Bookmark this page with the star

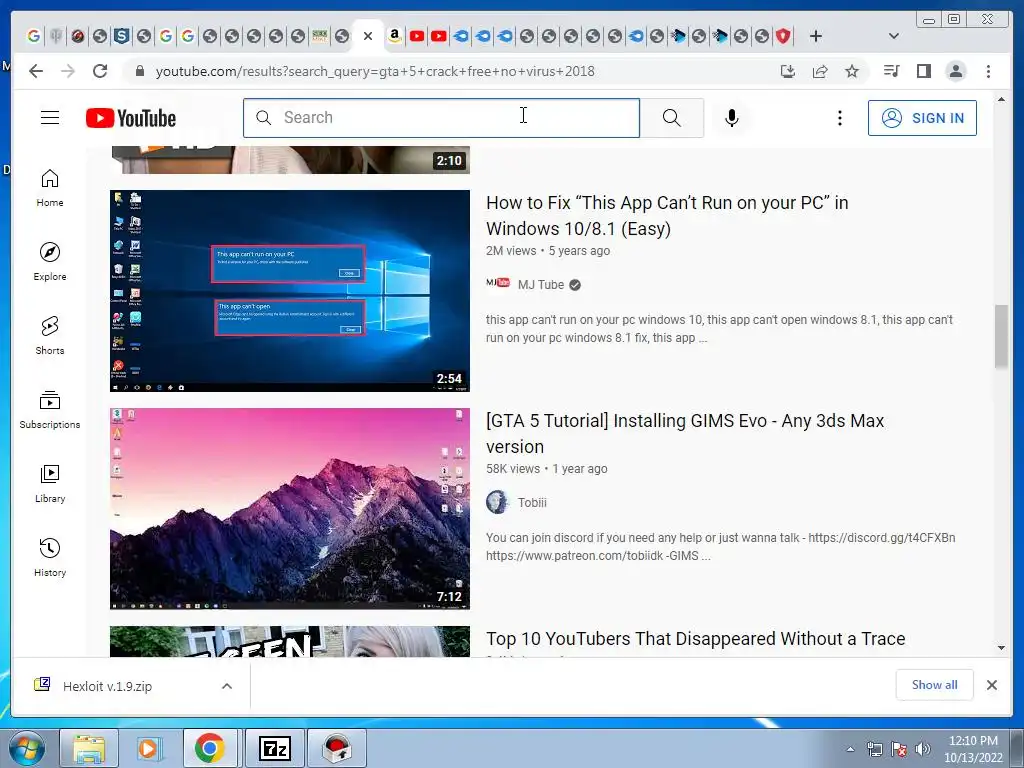pos(852,71)
